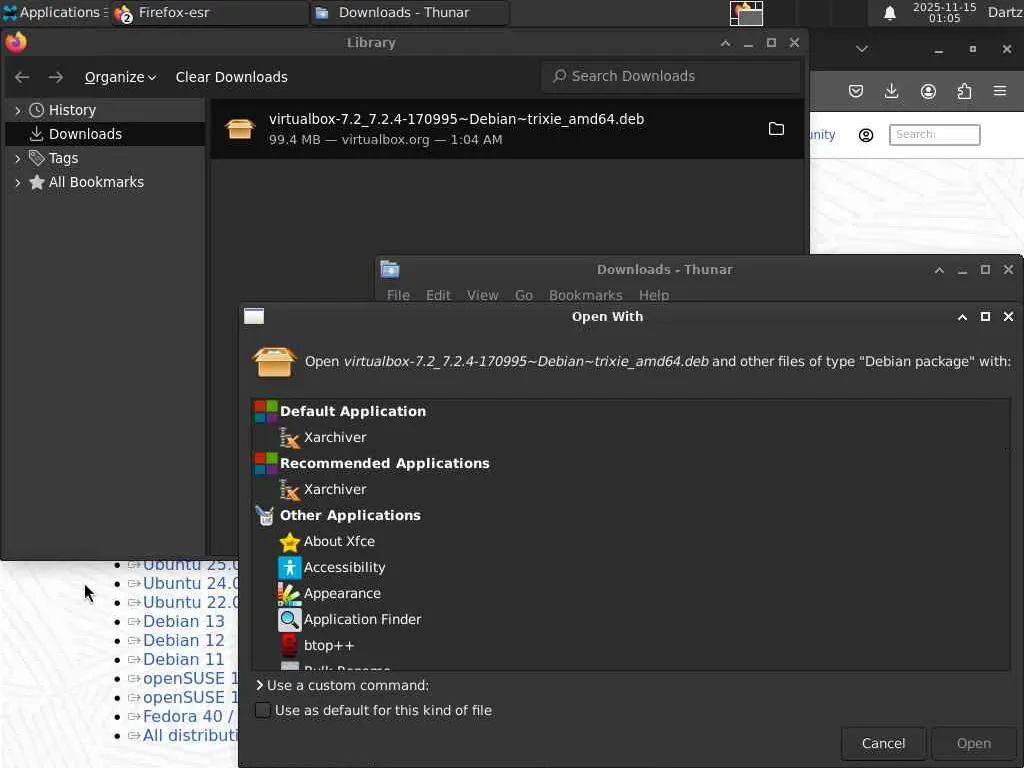1024x768 pixels.
Task: Click the Appearance app icon
Action: tap(289, 594)
